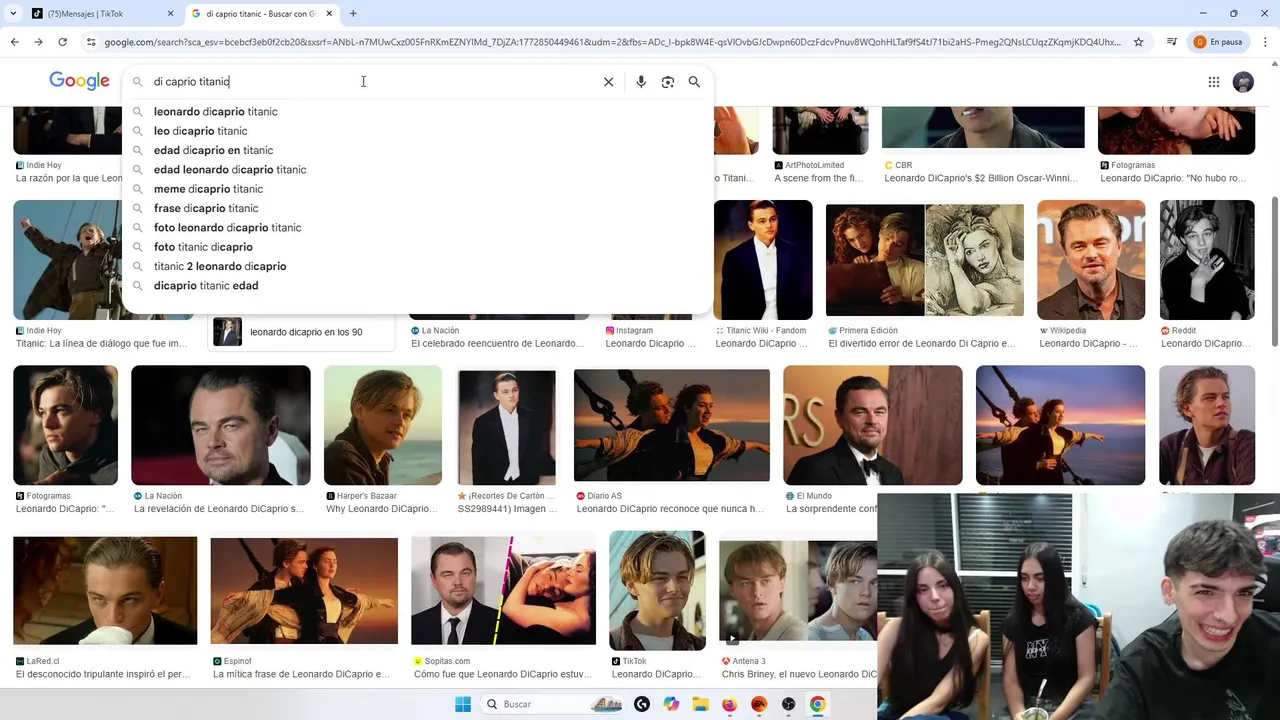The image size is (1280, 720).
Task: Open the Windows Start menu
Action: (x=463, y=704)
